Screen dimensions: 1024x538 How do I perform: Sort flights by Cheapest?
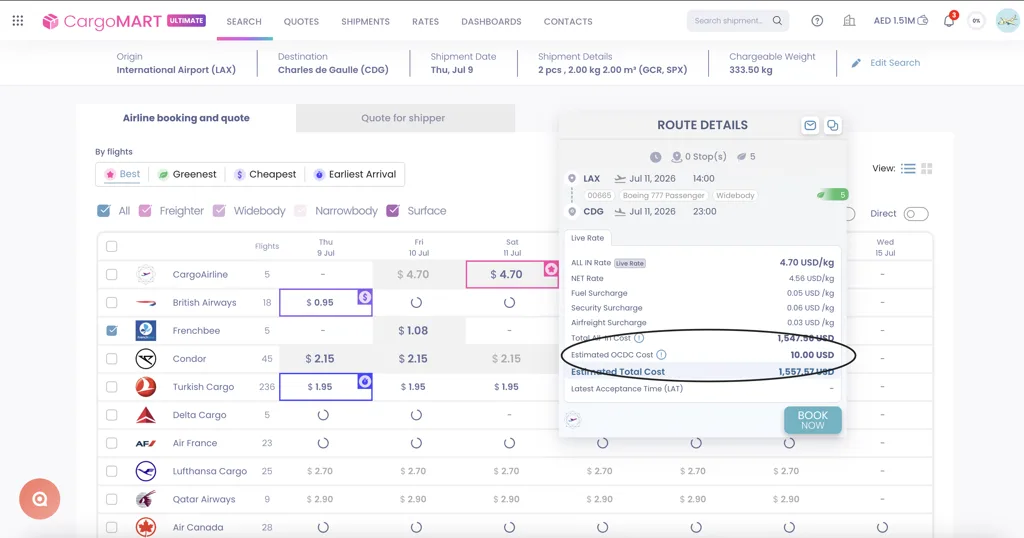[x=265, y=174]
